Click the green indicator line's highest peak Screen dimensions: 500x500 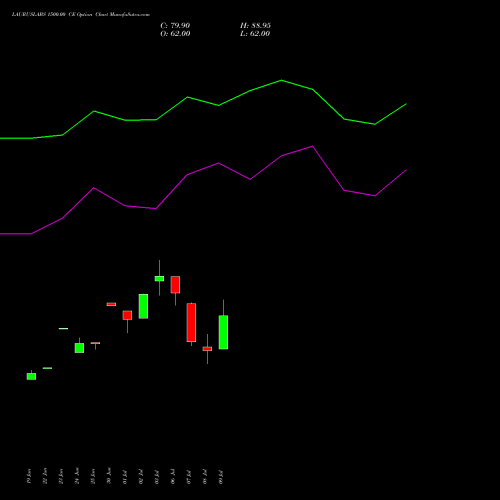tap(281, 80)
